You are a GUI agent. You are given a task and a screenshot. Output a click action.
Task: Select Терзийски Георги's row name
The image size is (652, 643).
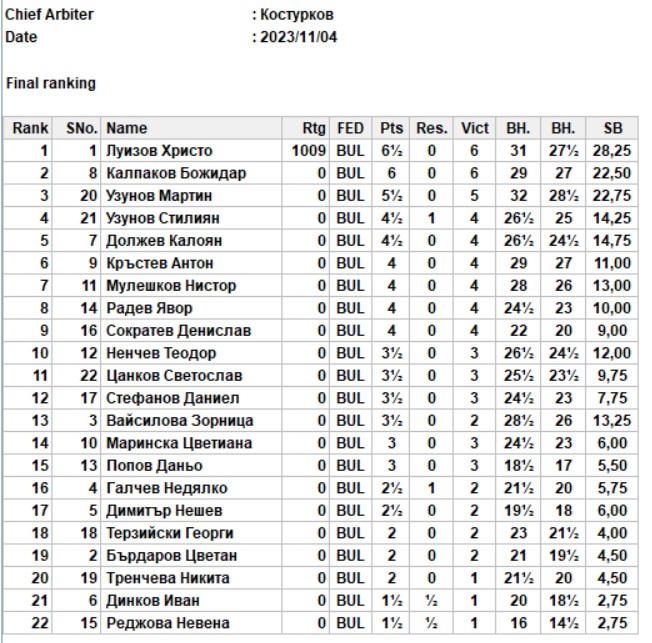pos(170,533)
